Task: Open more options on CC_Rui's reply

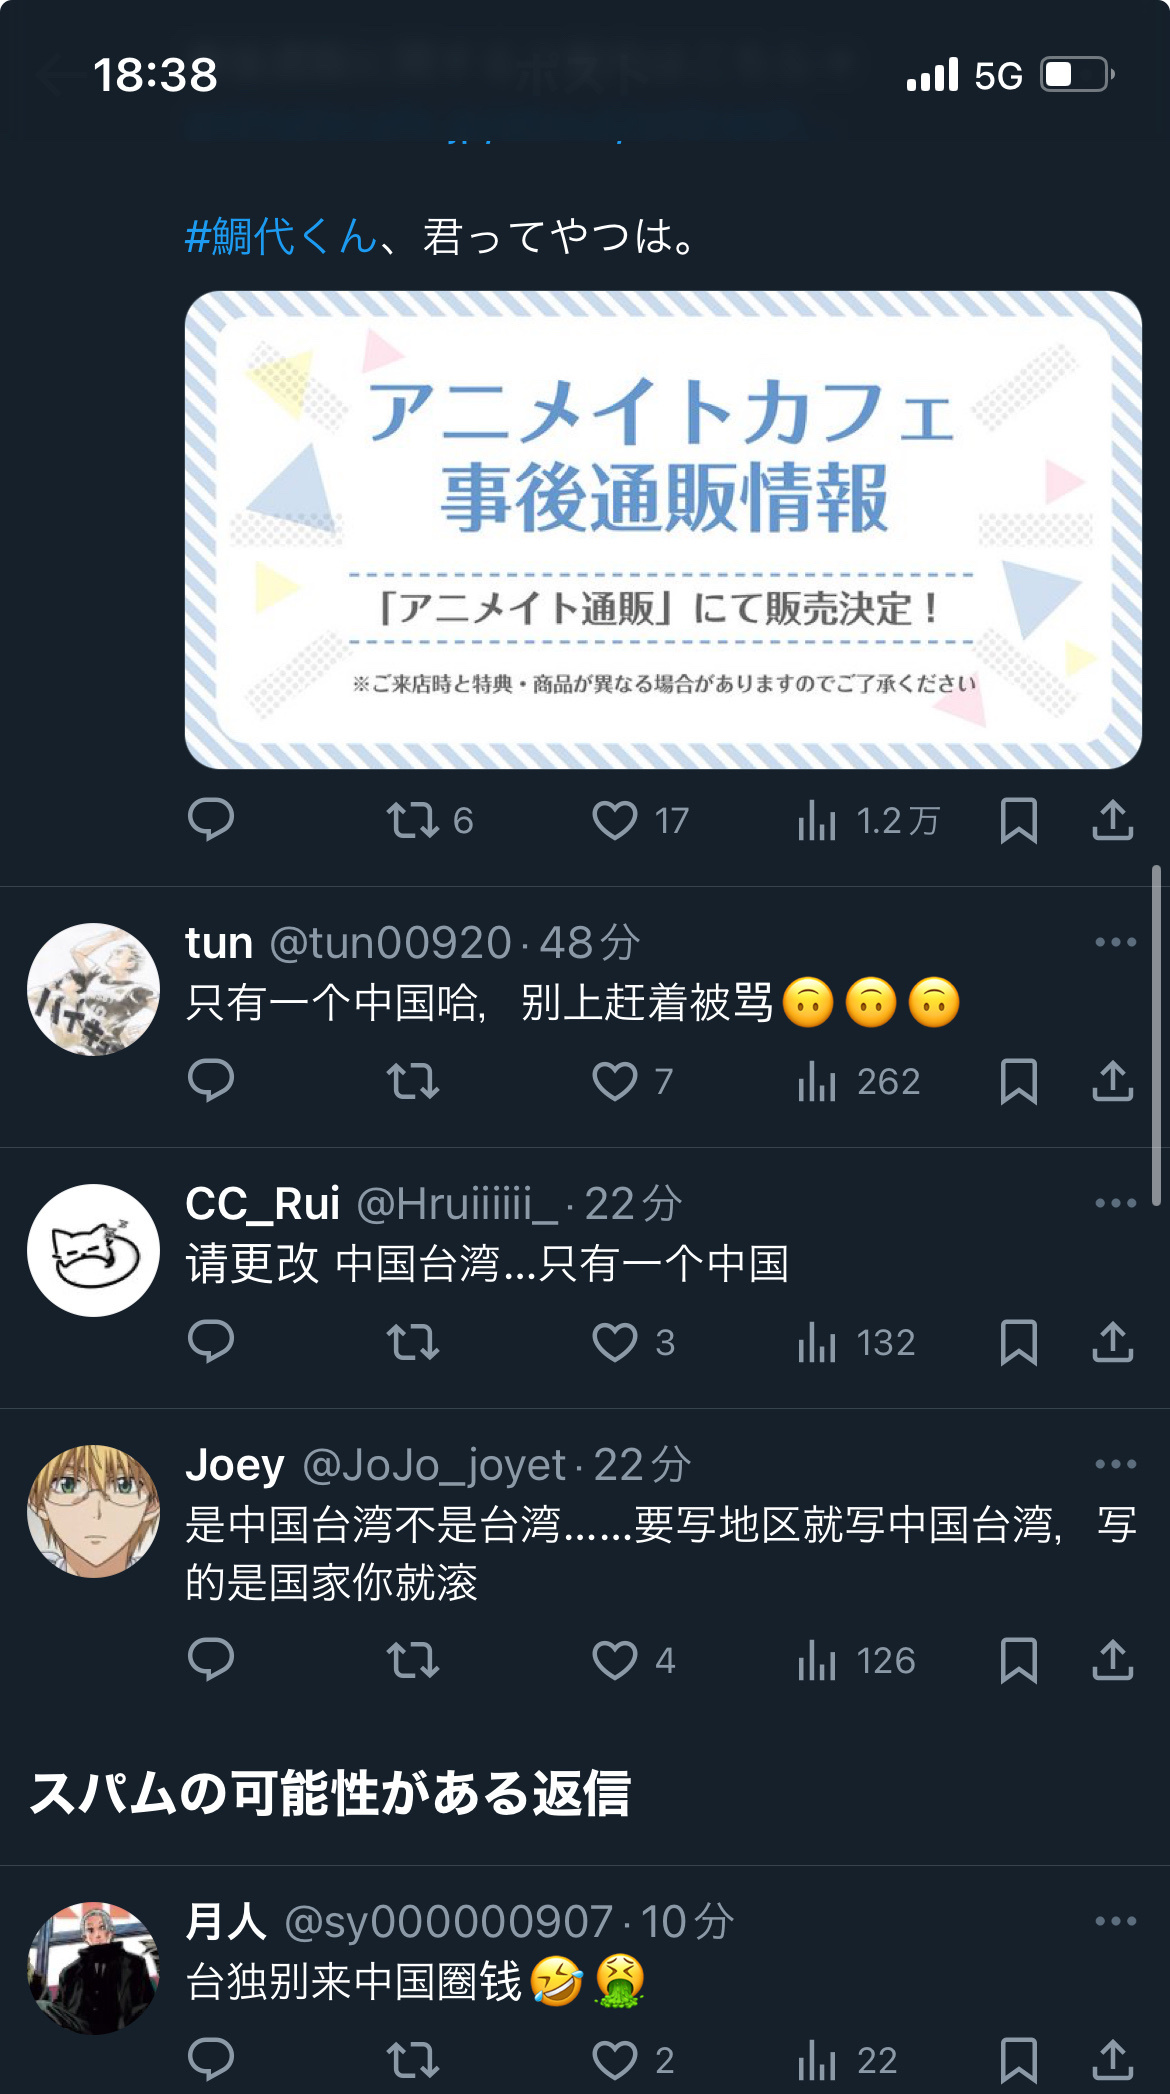Action: 1116,1203
